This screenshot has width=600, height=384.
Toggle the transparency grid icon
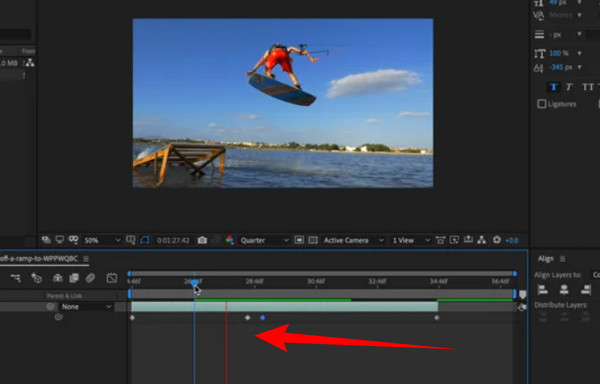click(x=313, y=240)
